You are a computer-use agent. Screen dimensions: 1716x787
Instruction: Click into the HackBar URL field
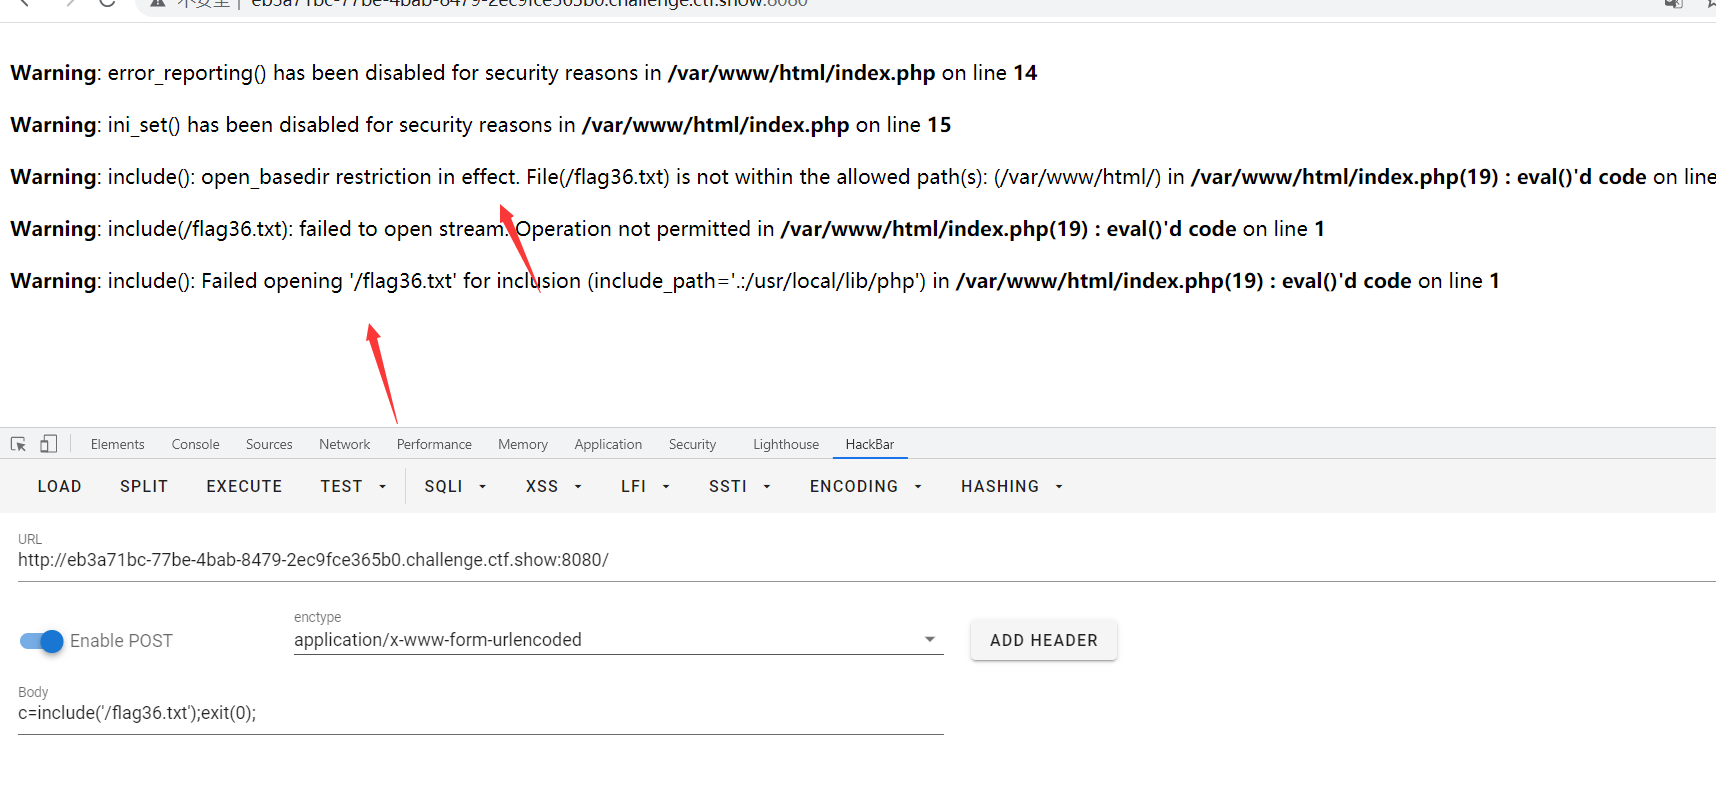[867, 560]
